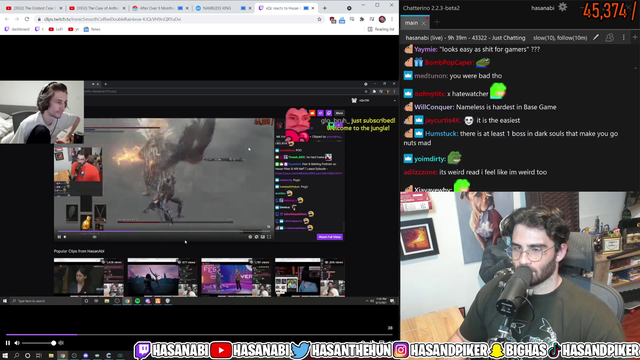Open the Chrome profile avatar
Screen dimensions: 640x360
(382, 19)
